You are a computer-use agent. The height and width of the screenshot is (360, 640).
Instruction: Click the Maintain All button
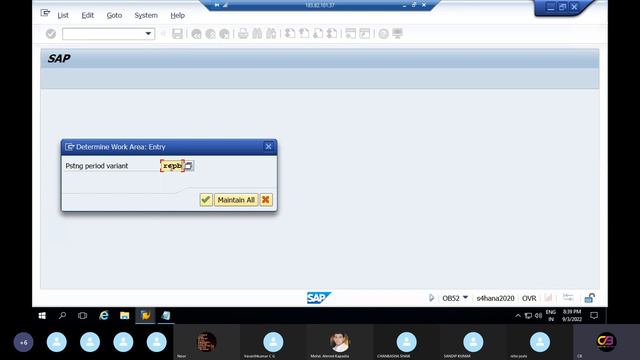pyautogui.click(x=236, y=200)
